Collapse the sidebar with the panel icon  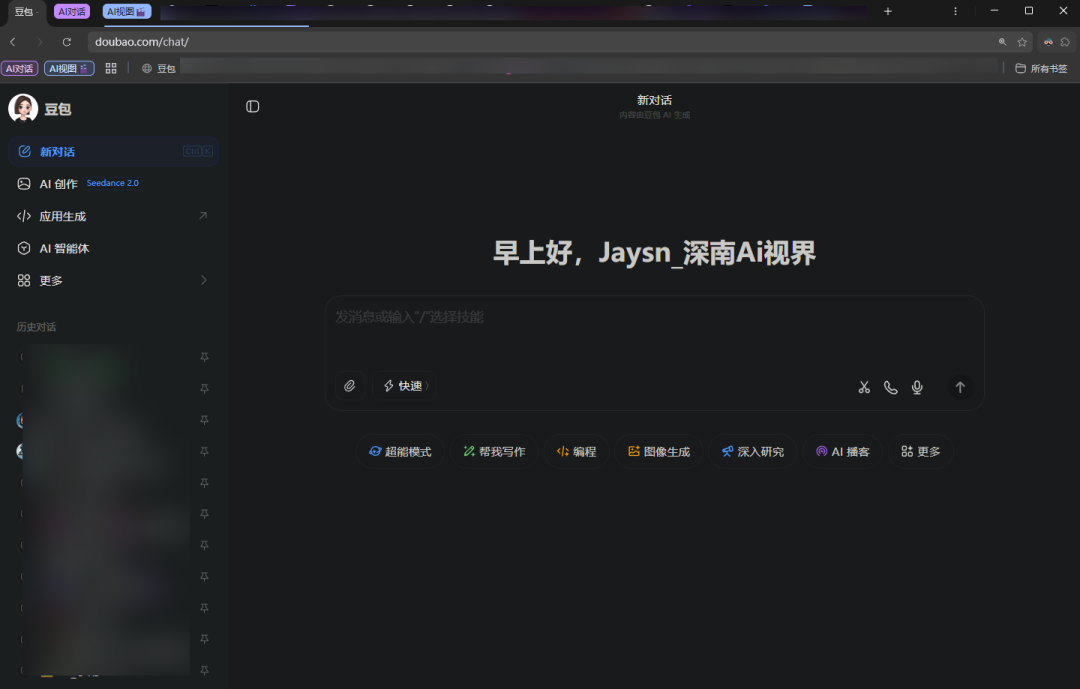pos(252,105)
